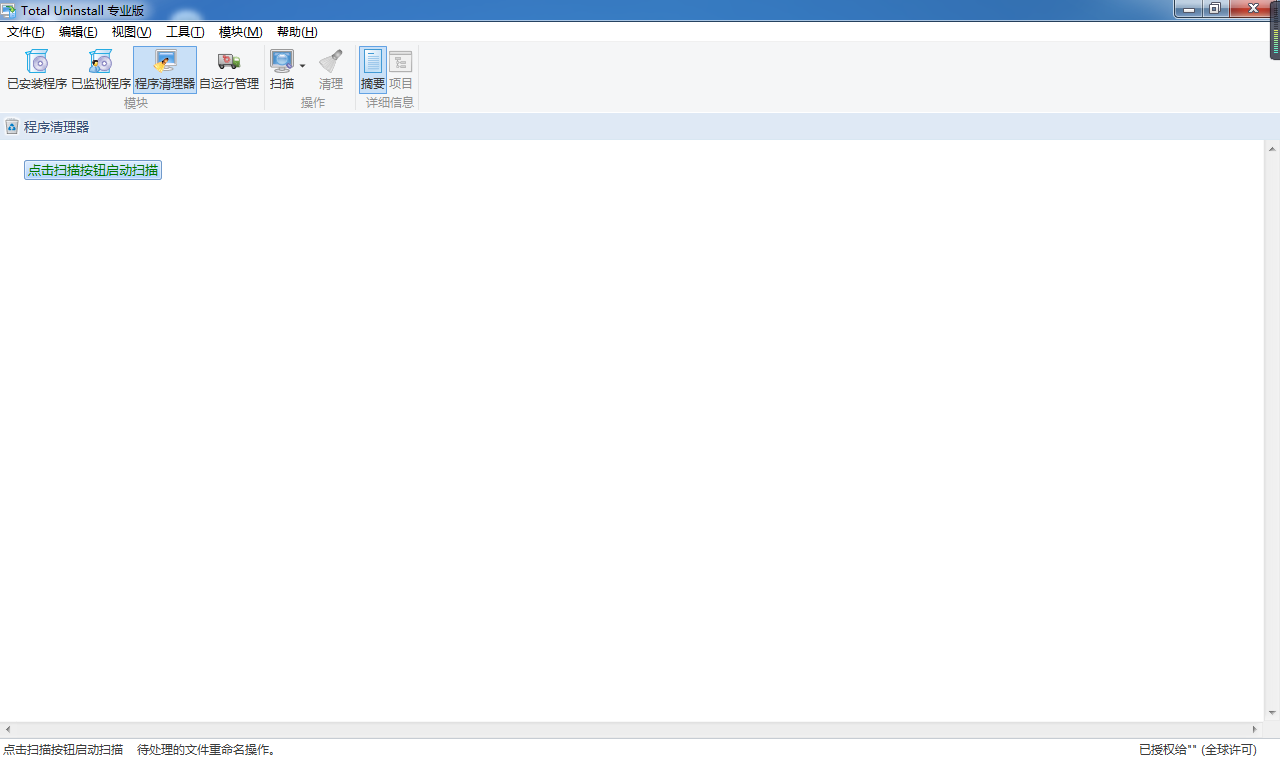Activate the 程序清理器 (Program Cleaner) module icon
Image resolution: width=1280 pixels, height=760 pixels.
pyautogui.click(x=164, y=70)
